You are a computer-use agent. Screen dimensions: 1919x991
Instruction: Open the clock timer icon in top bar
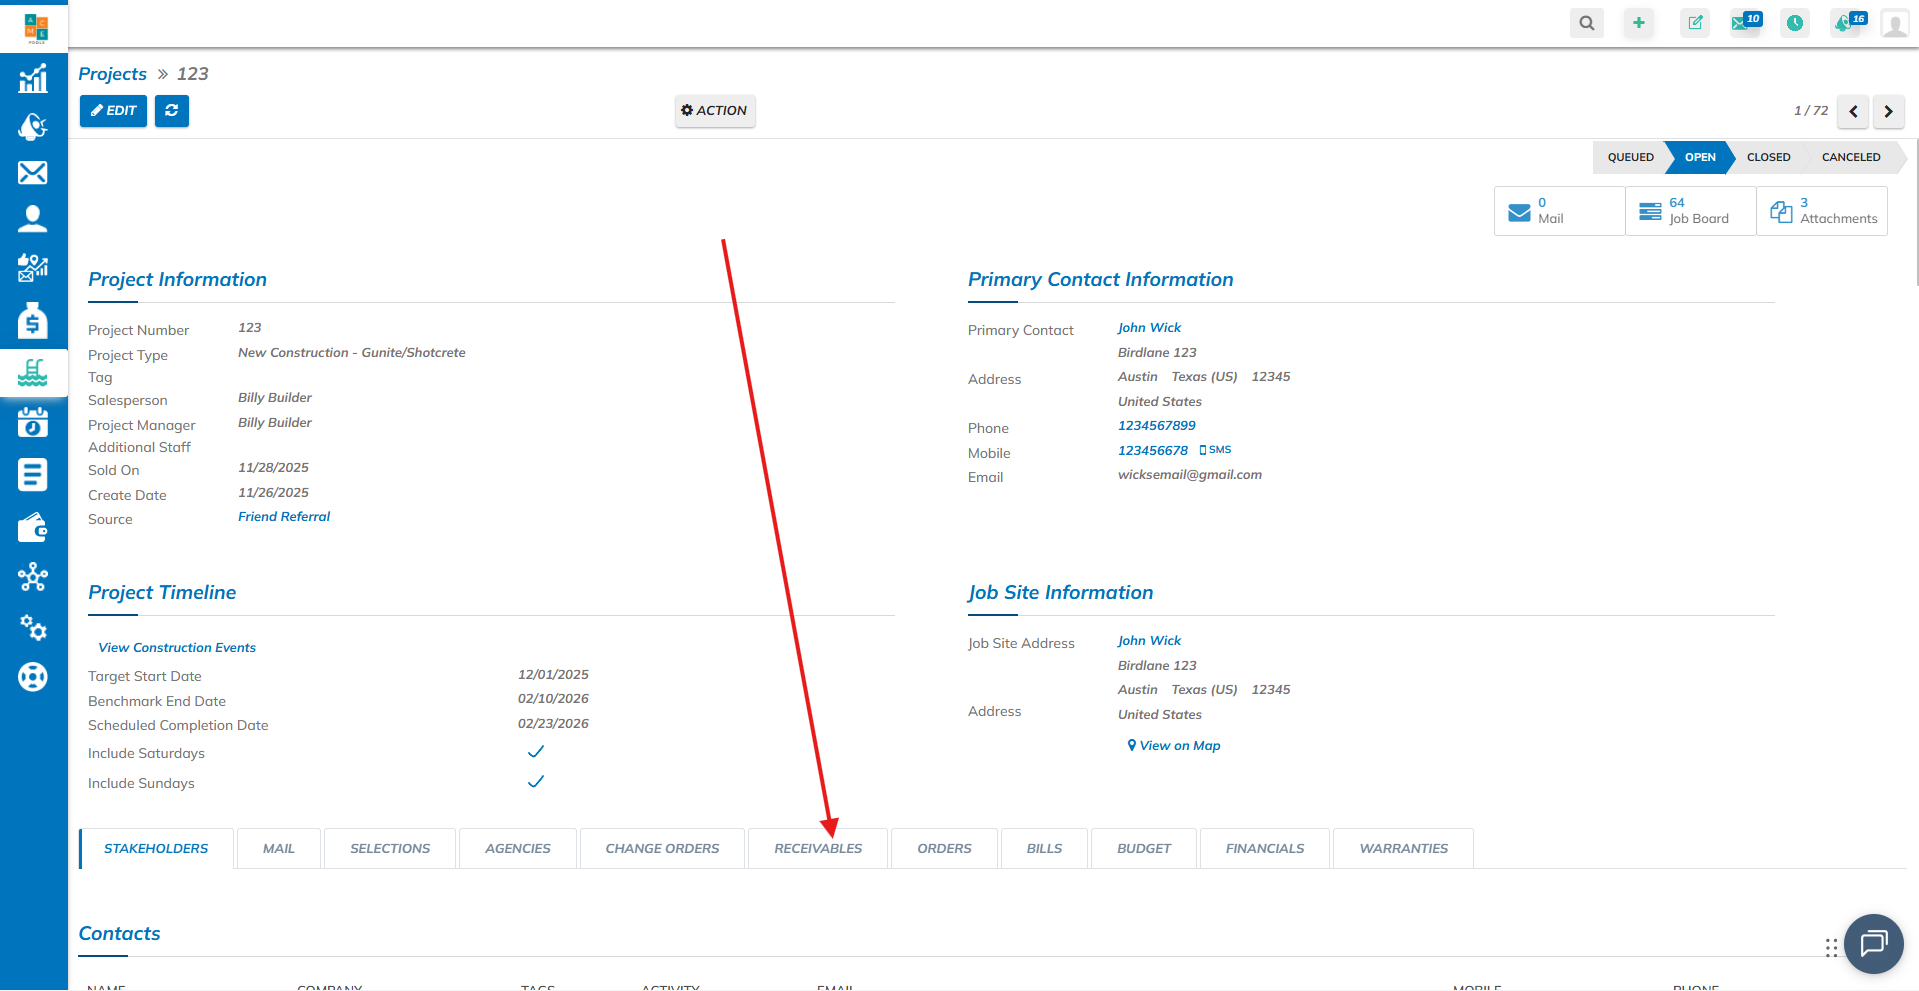click(1795, 23)
